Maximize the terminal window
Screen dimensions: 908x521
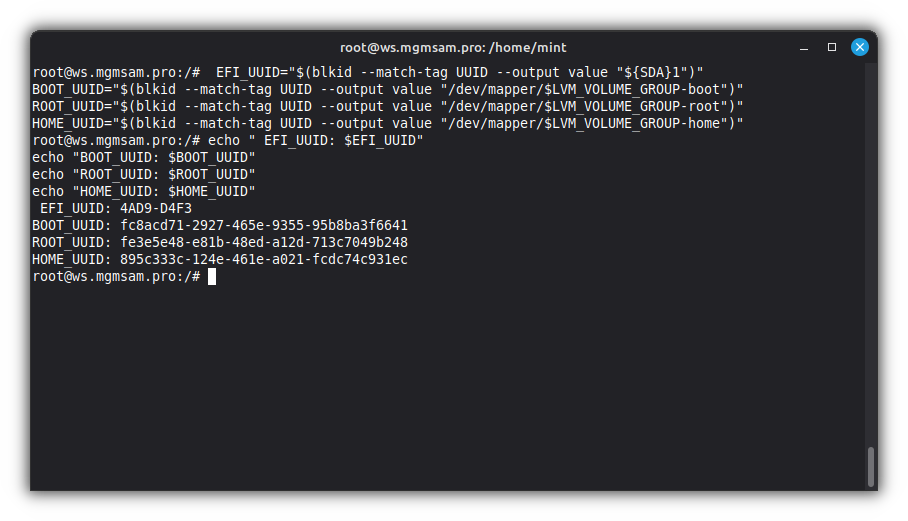coord(831,47)
